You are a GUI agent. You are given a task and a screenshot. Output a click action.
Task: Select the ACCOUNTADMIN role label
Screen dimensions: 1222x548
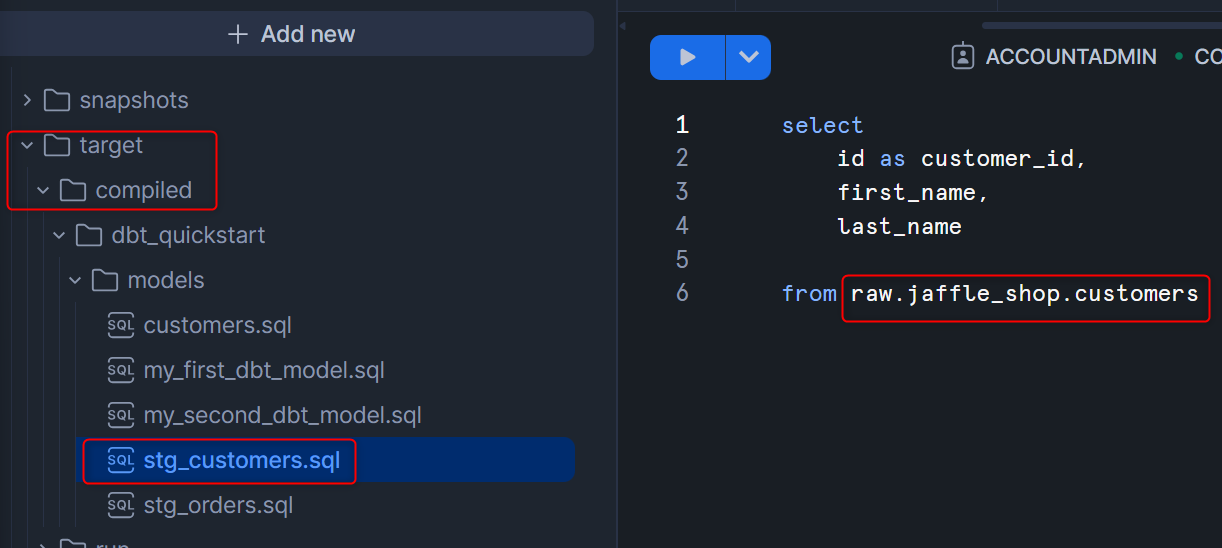1071,57
